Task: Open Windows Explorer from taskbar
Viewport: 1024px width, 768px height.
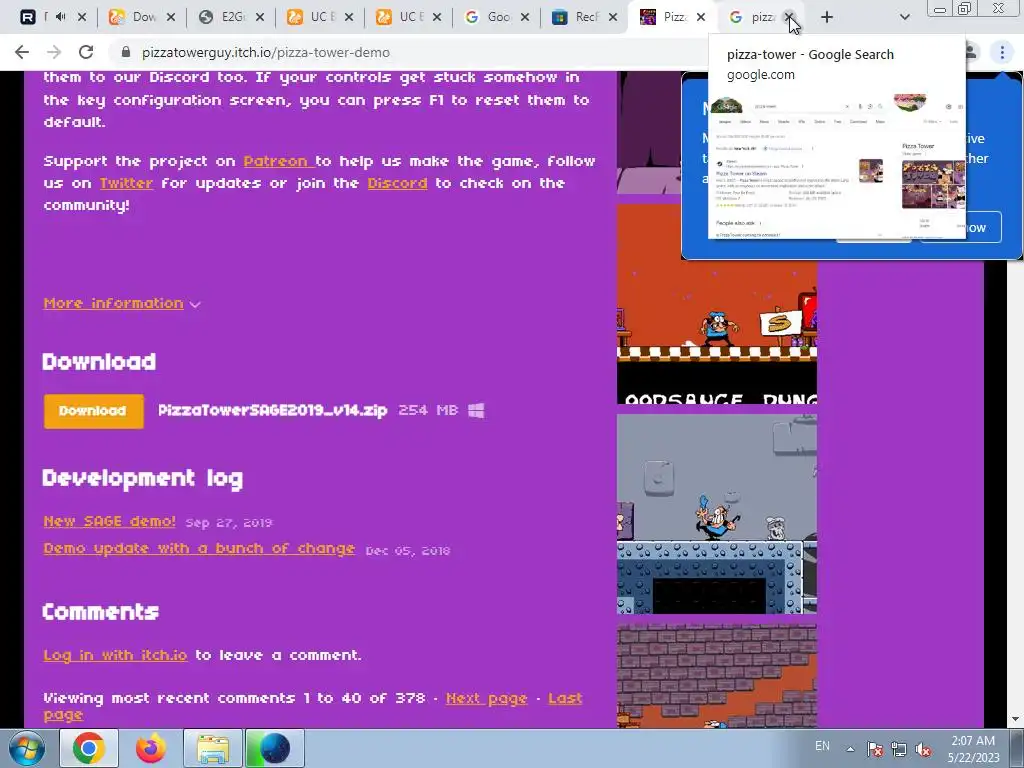Action: [213, 748]
